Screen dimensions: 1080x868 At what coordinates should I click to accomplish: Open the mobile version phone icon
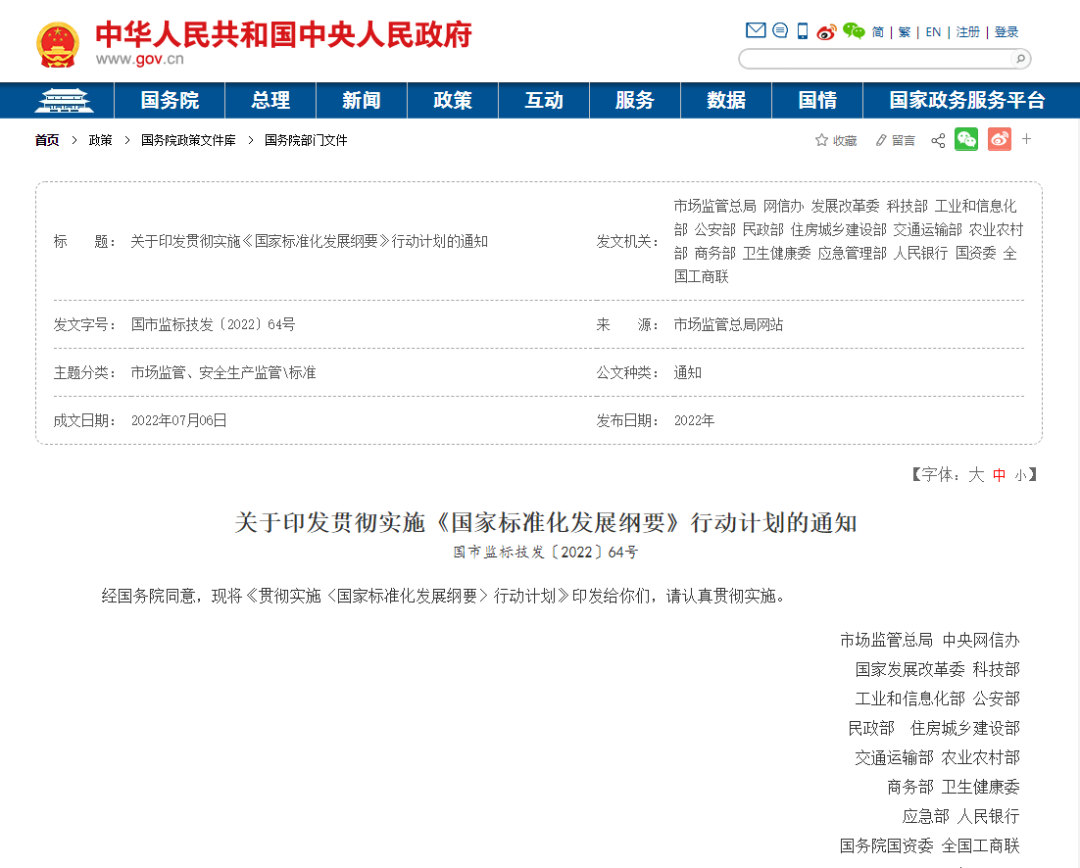point(802,31)
